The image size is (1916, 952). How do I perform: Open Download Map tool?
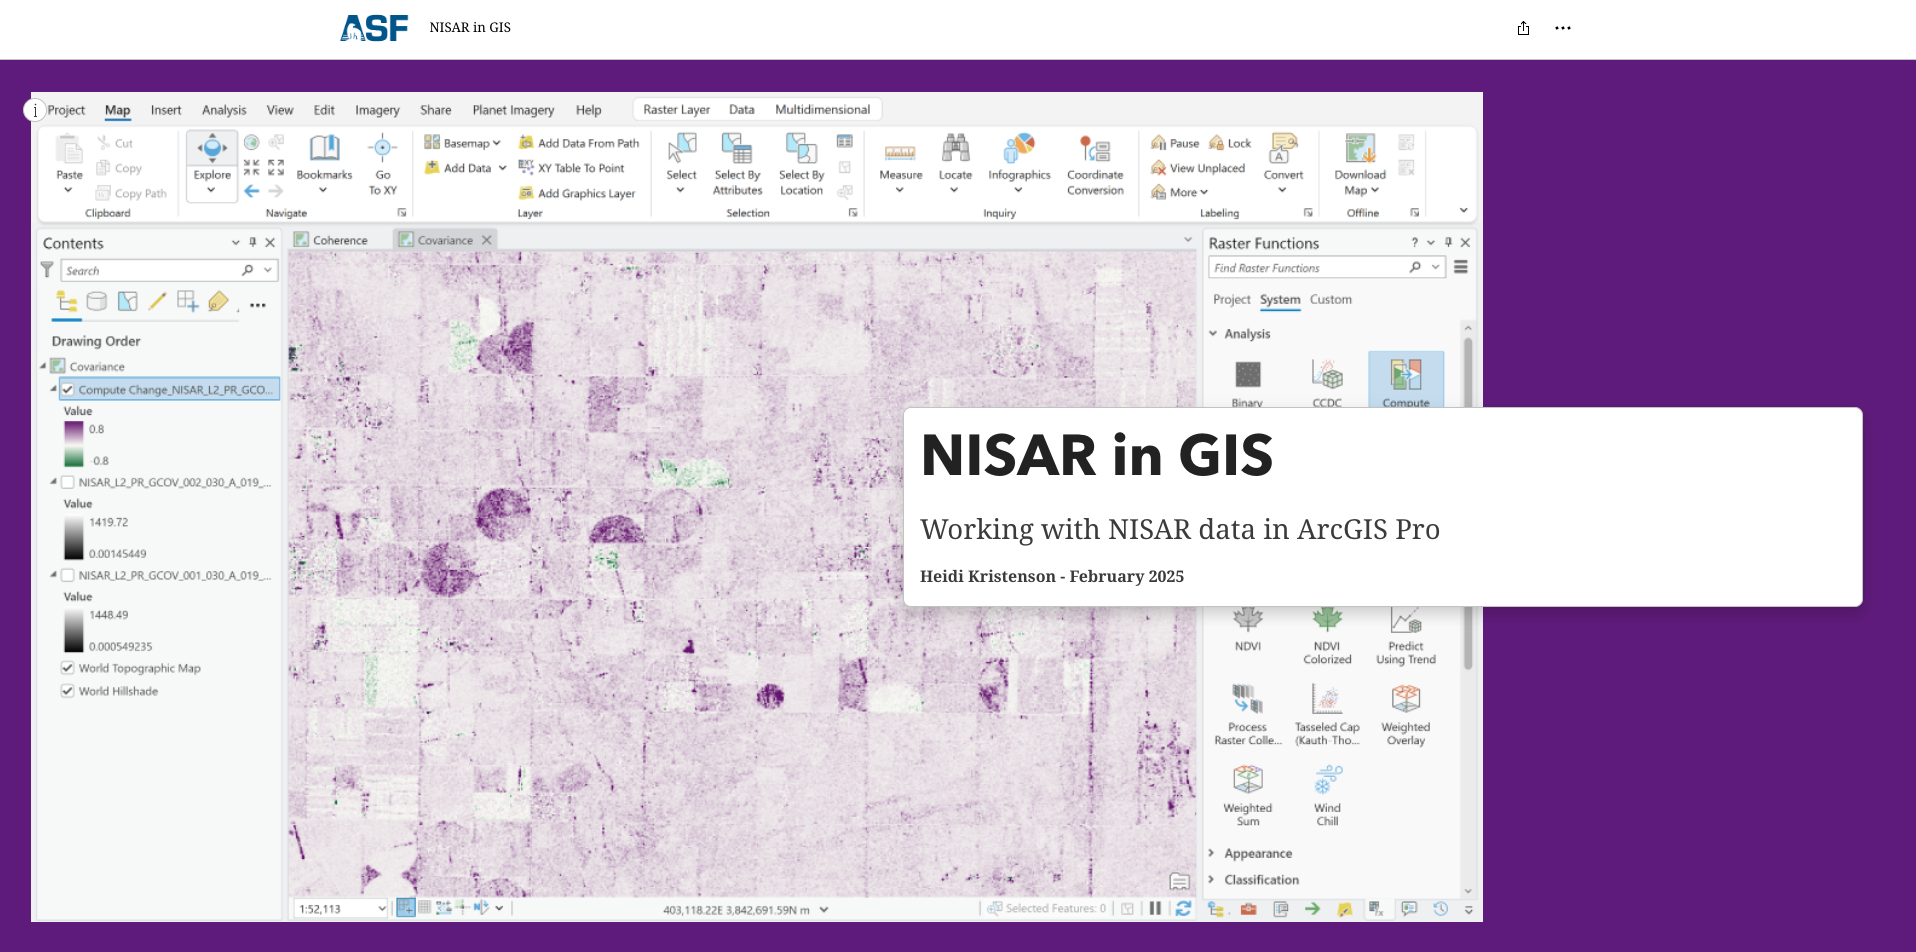[1360, 165]
